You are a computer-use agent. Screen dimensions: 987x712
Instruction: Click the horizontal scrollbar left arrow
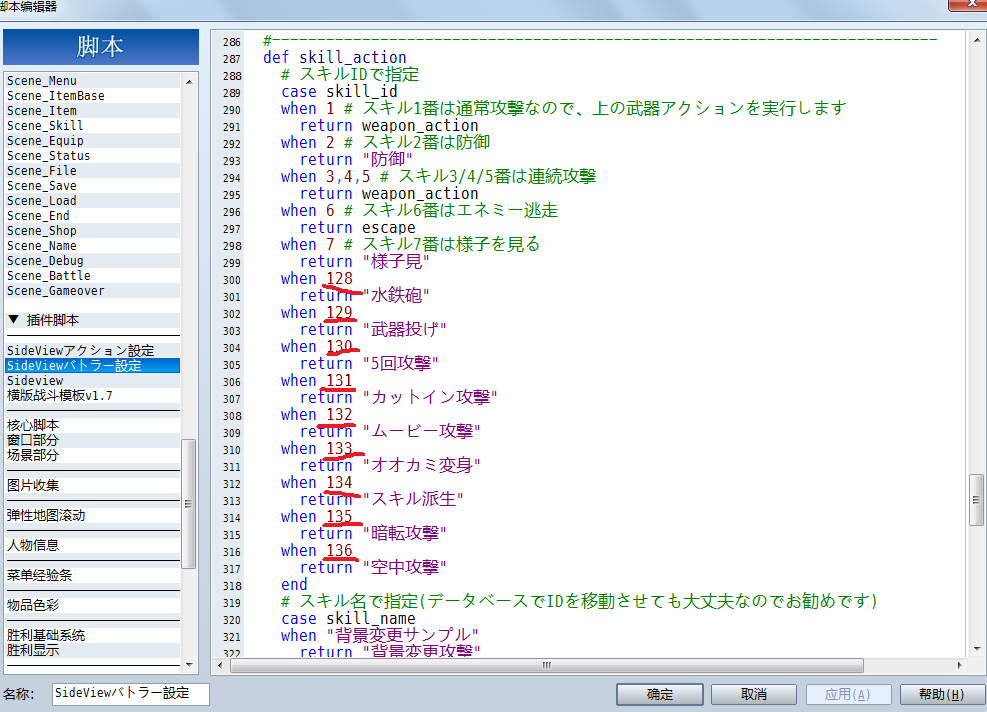click(220, 665)
